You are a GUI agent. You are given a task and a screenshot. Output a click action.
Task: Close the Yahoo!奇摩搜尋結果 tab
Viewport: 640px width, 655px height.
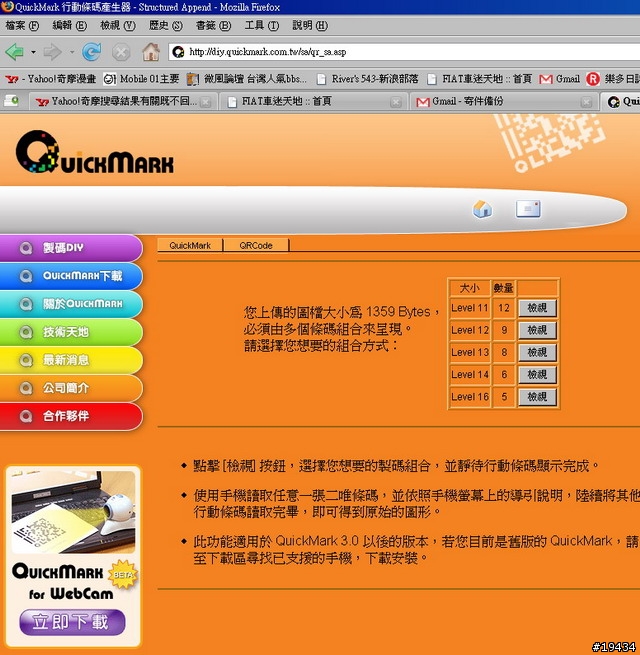click(205, 102)
